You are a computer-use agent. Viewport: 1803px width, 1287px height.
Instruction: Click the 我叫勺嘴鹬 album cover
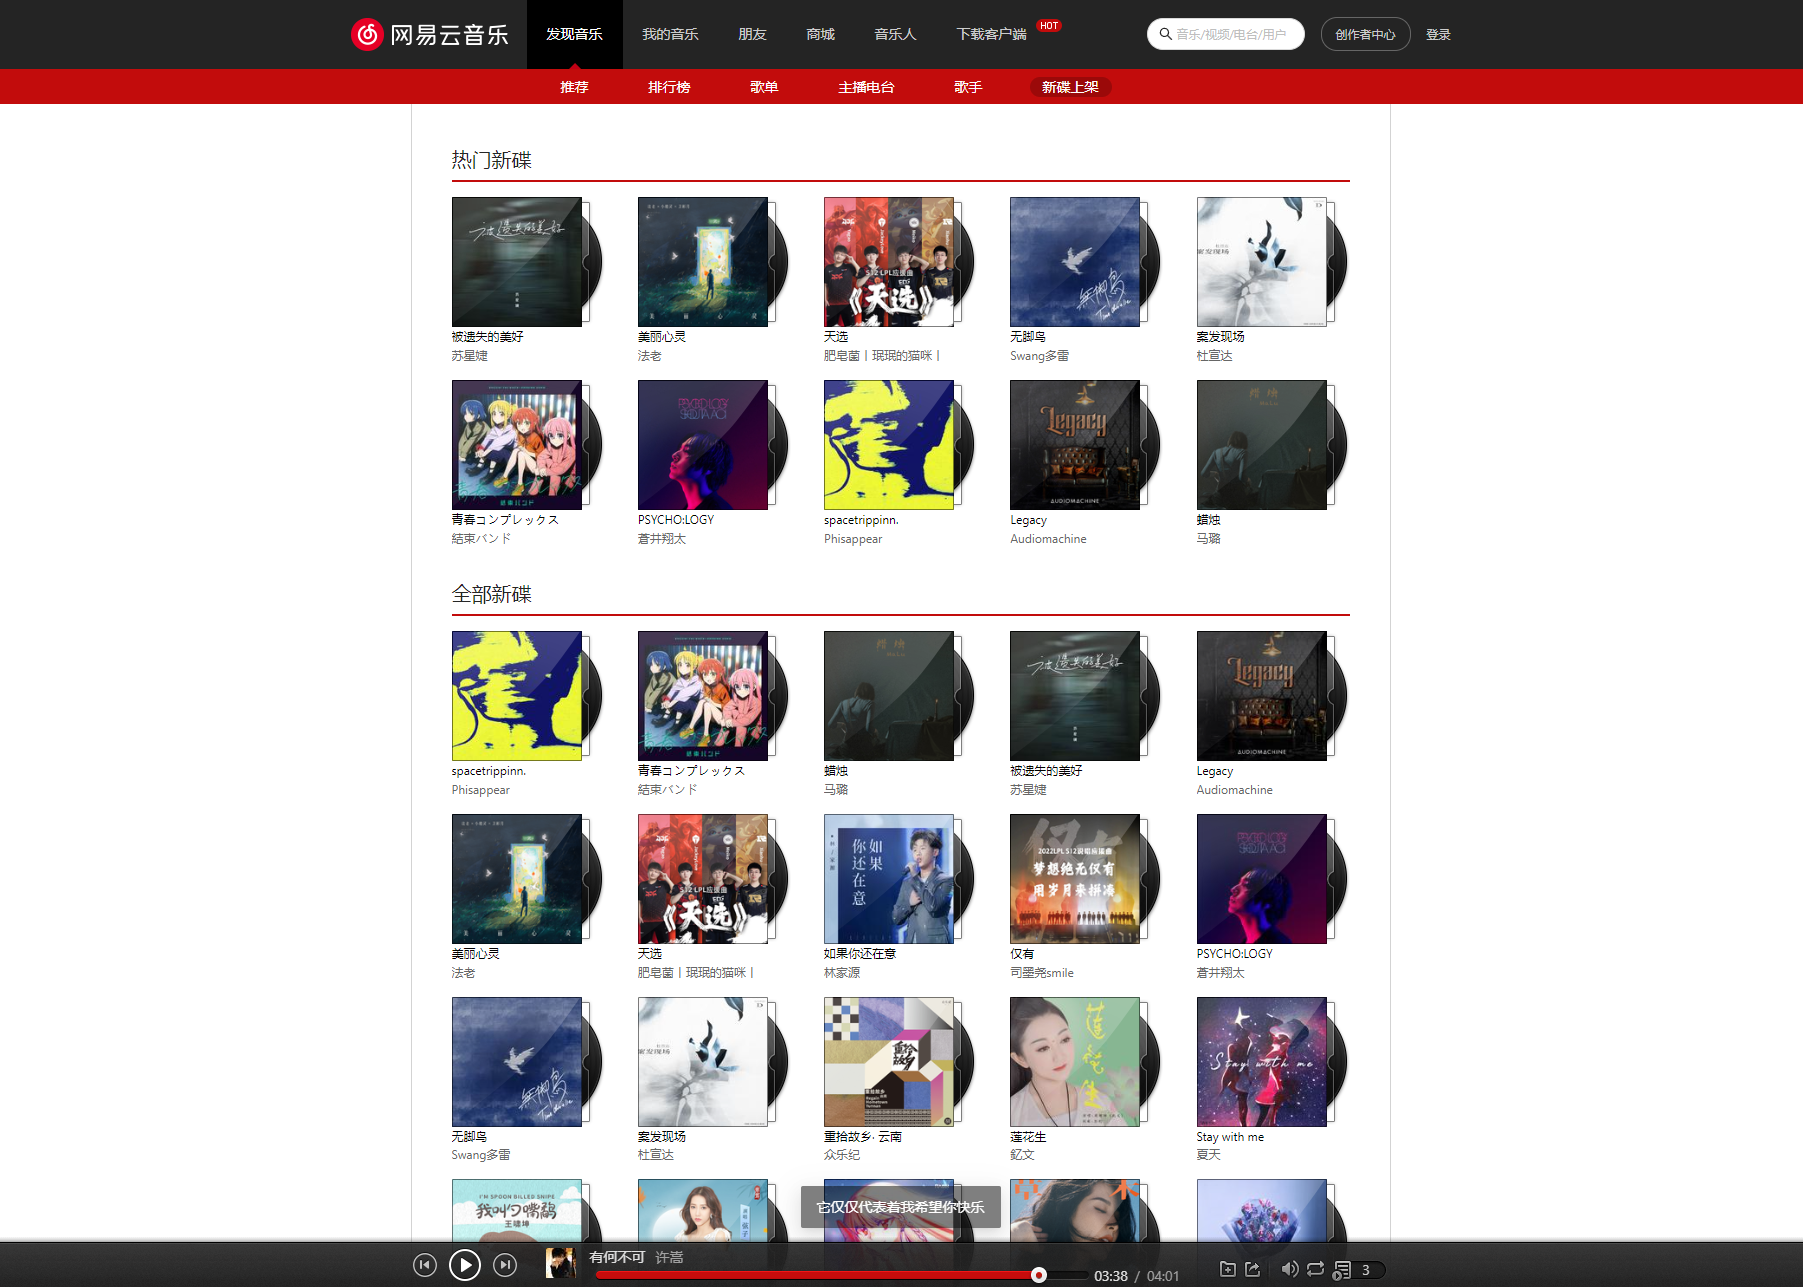[x=516, y=1210]
